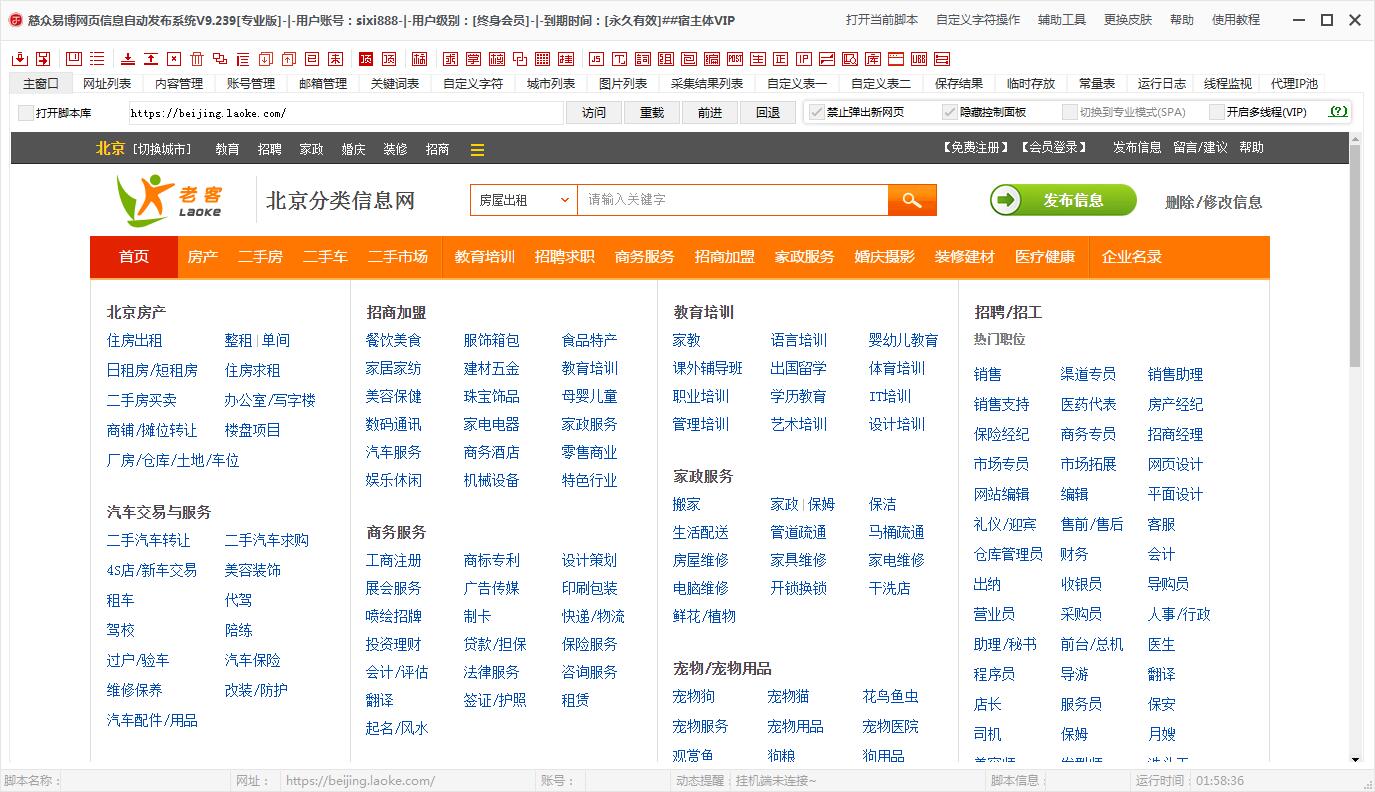
Task: Open the 删除/修改信息 link
Action: click(x=1213, y=202)
